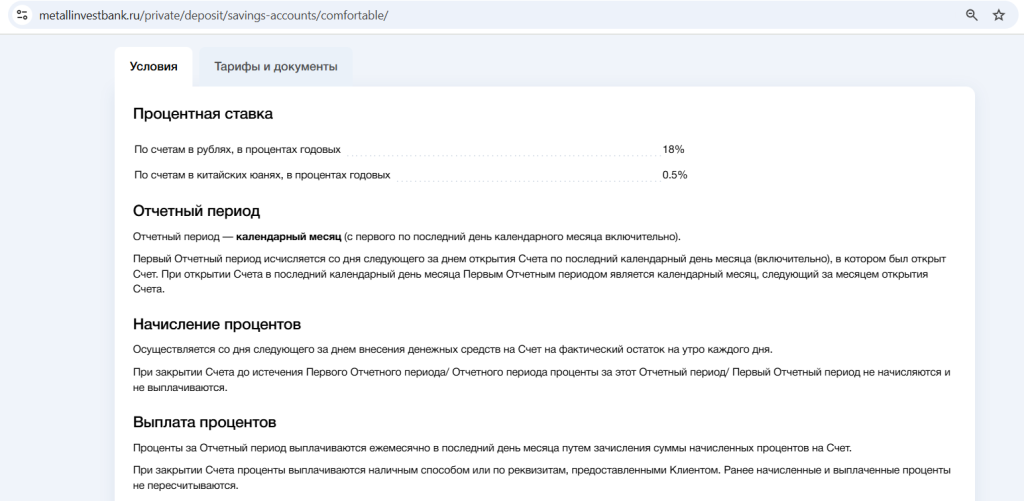Switch to the Условия tab

[x=153, y=67]
